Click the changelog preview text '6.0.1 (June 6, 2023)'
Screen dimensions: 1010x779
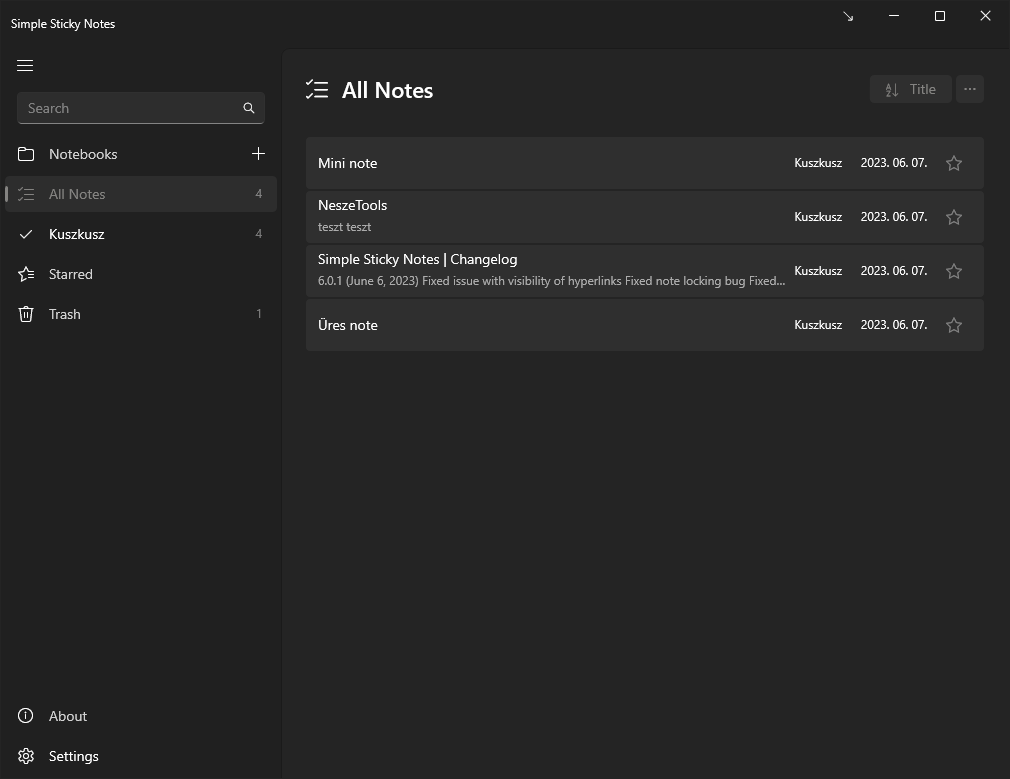click(368, 281)
